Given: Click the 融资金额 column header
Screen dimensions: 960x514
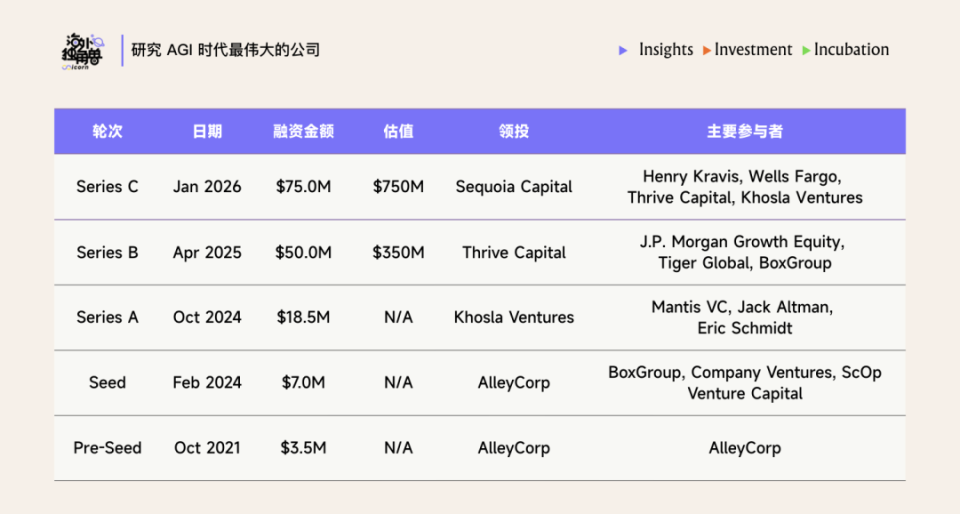Looking at the screenshot, I should tap(303, 131).
